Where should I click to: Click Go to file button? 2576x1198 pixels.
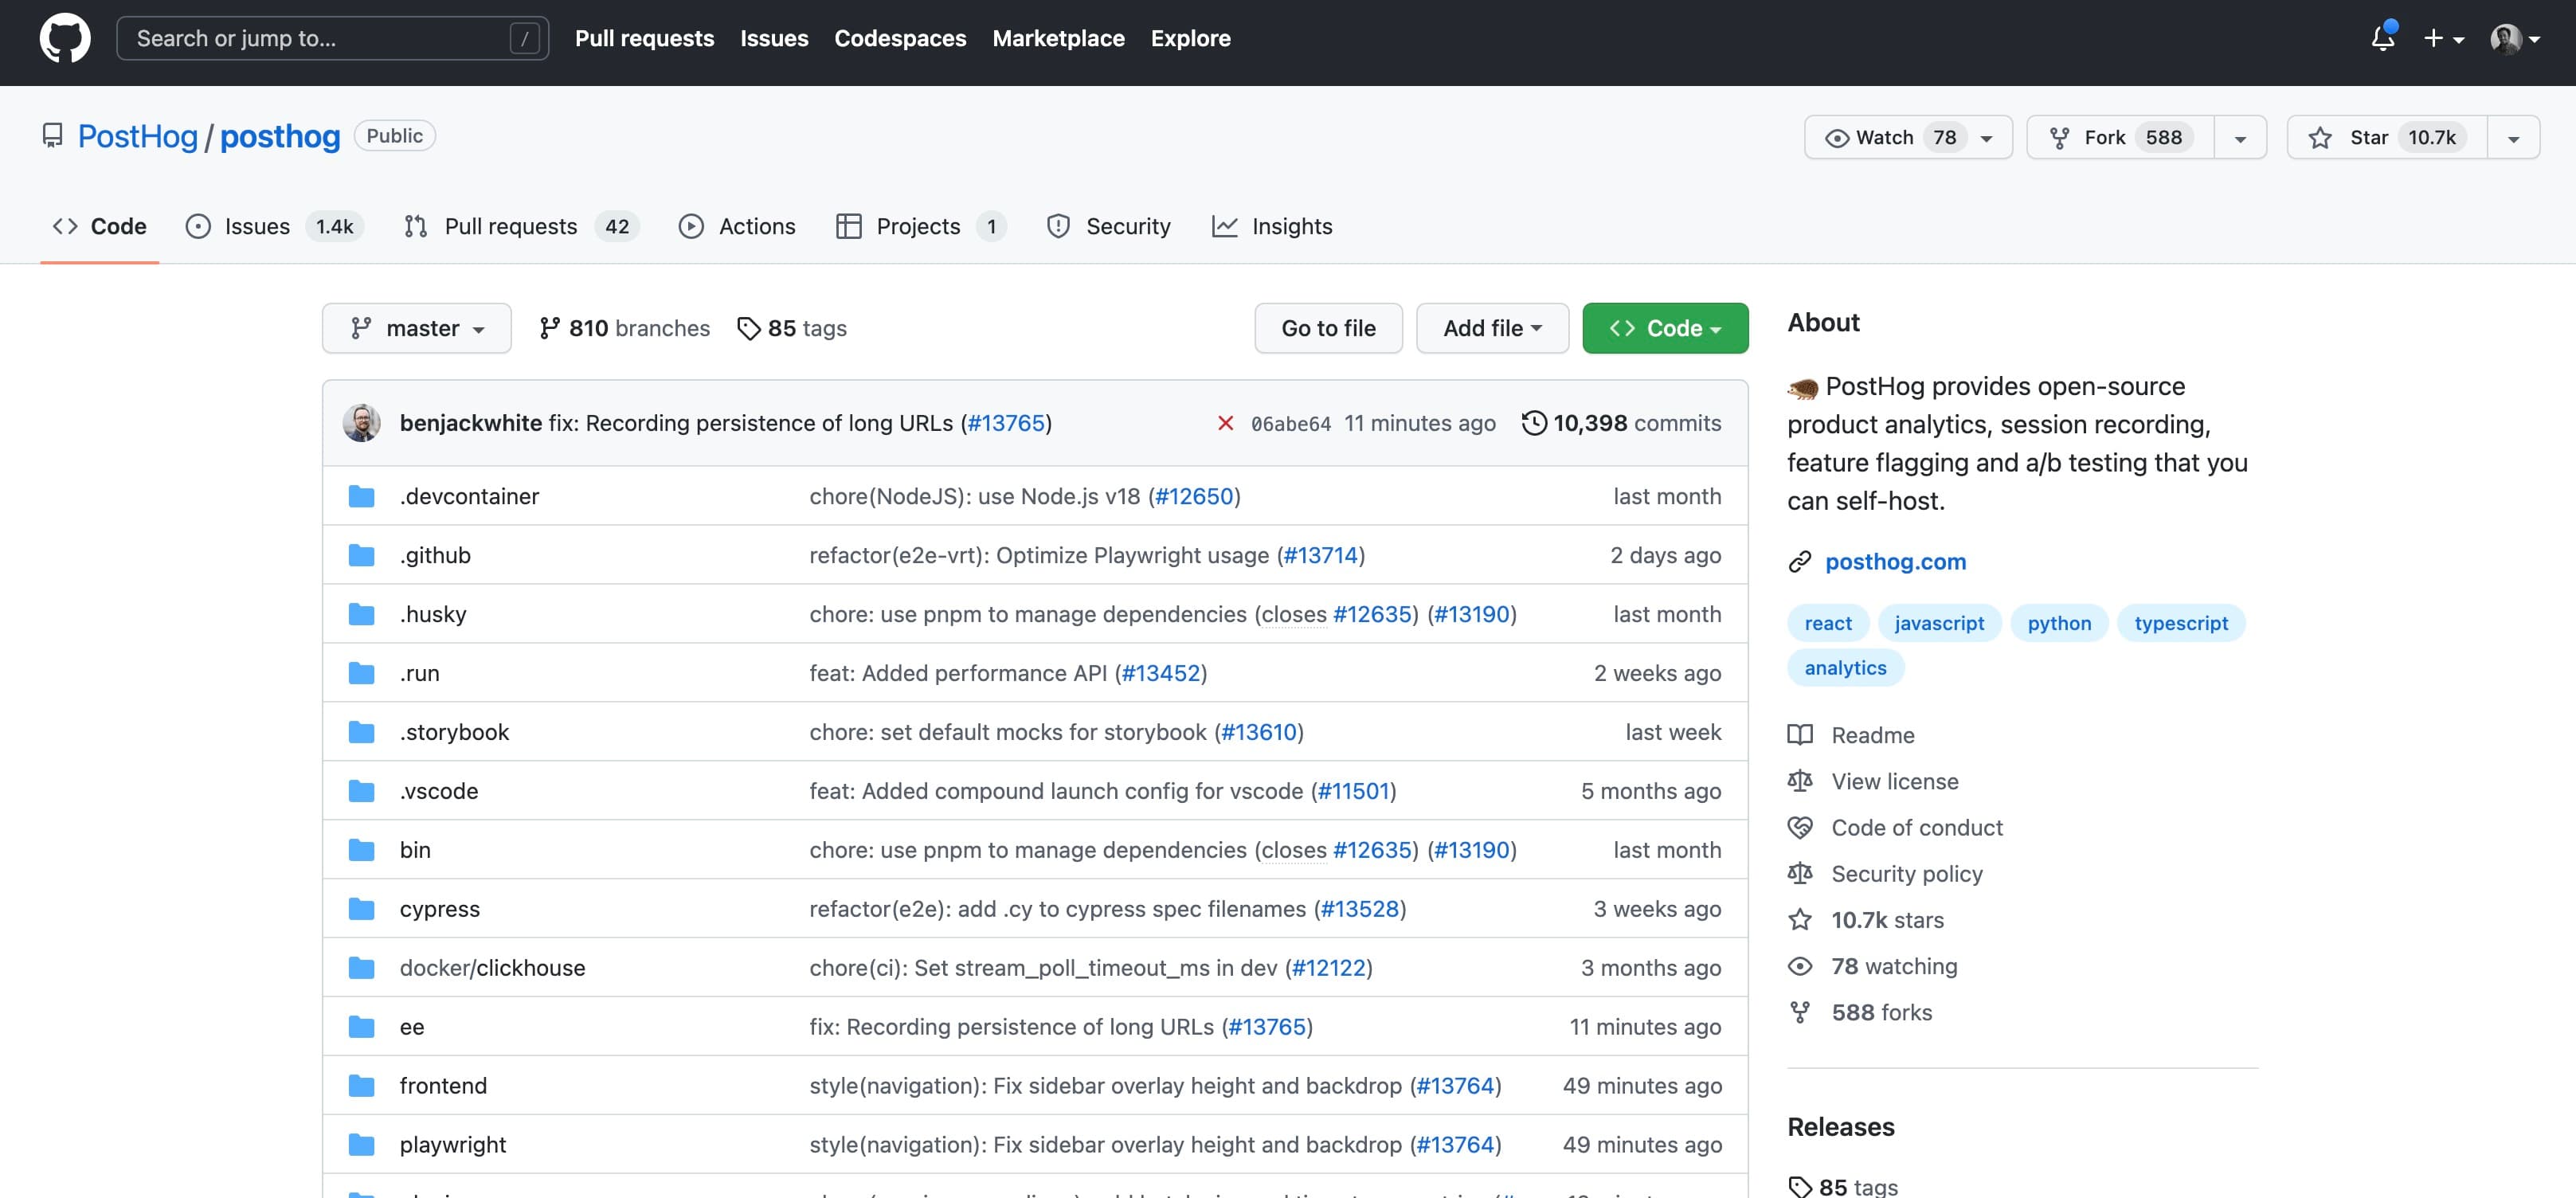point(1328,328)
